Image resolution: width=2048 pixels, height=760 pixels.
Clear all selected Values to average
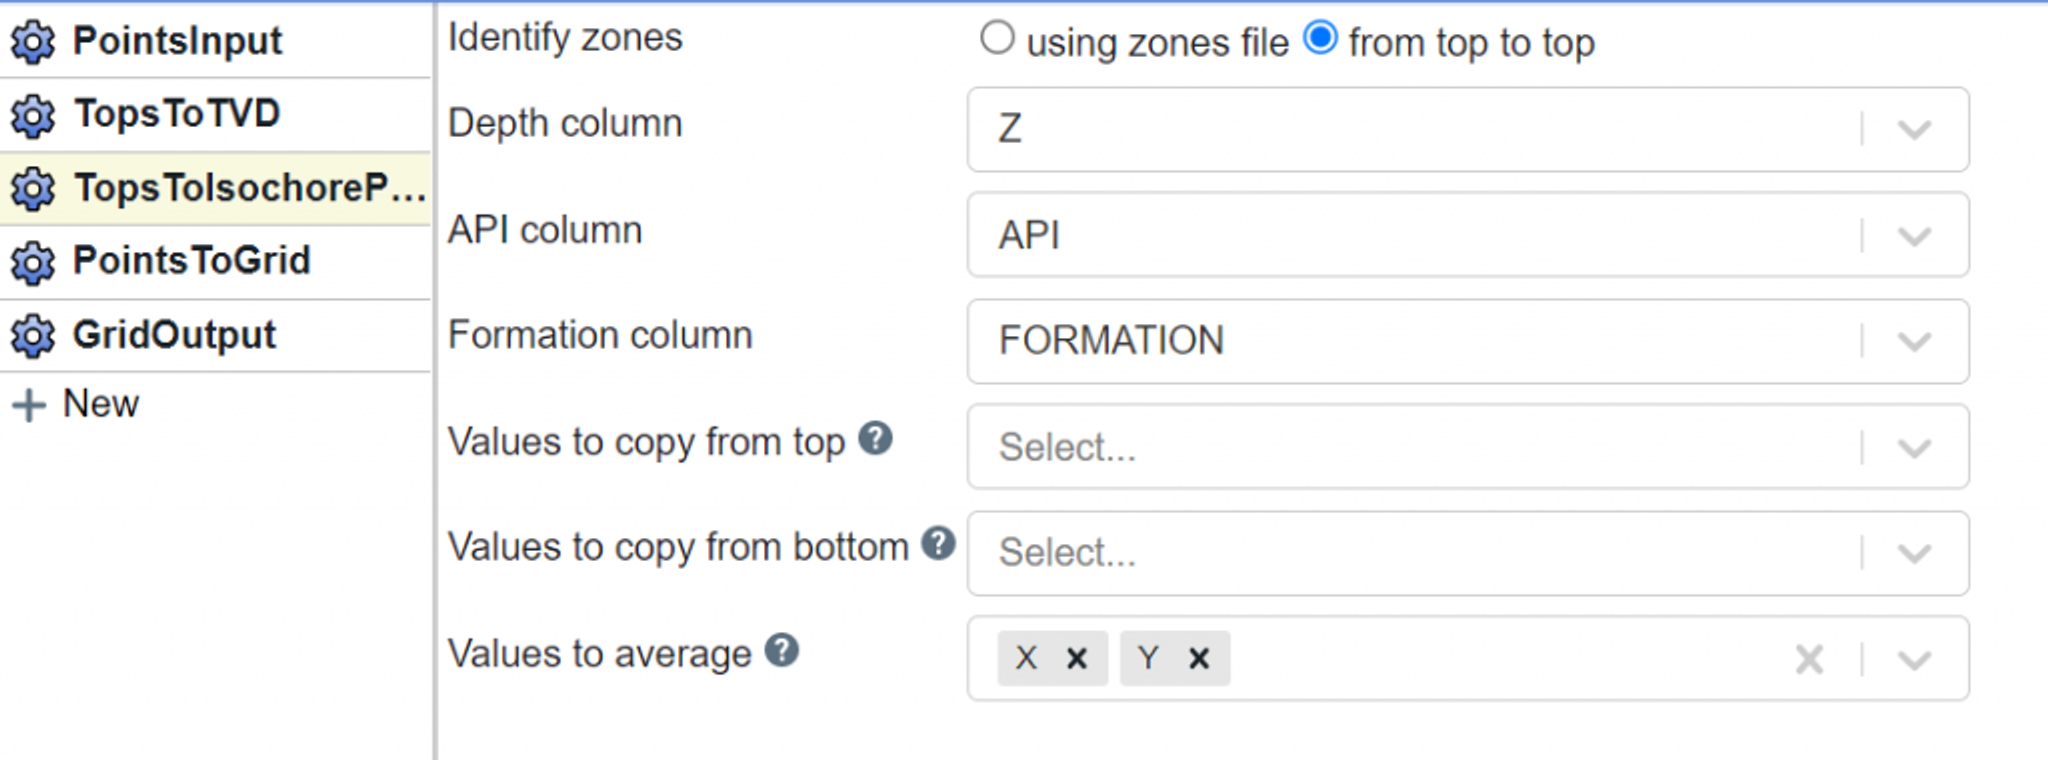(x=1809, y=659)
